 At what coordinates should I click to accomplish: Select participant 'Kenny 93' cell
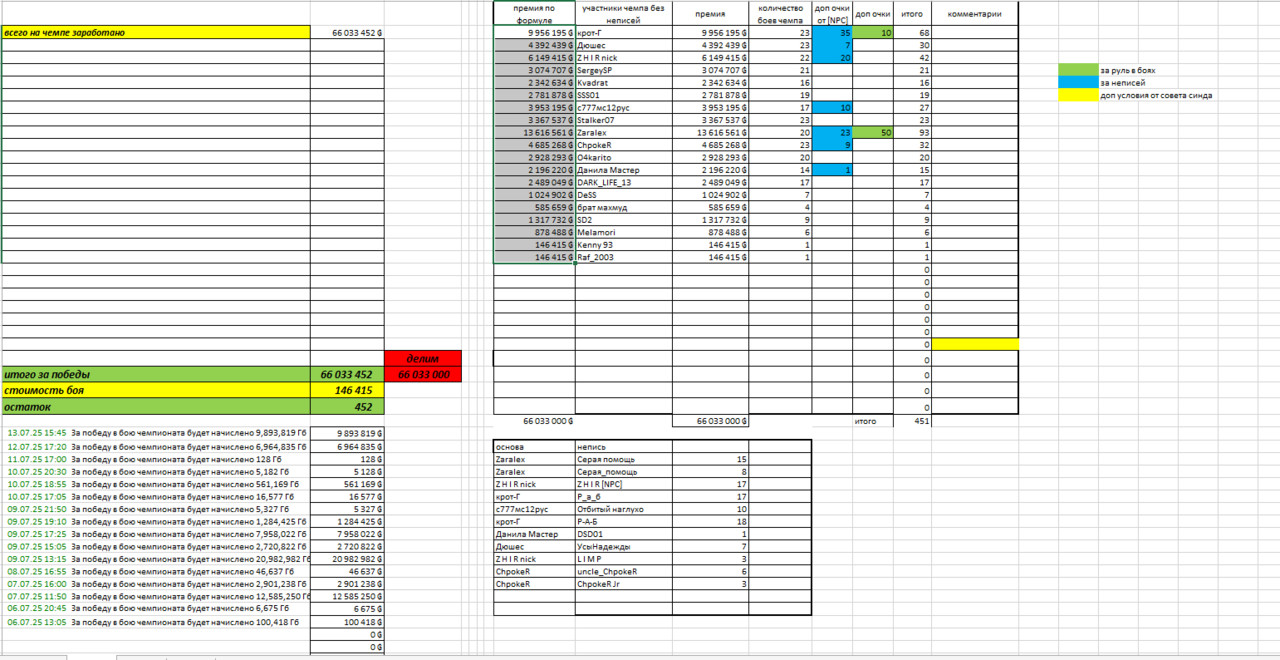(x=623, y=244)
